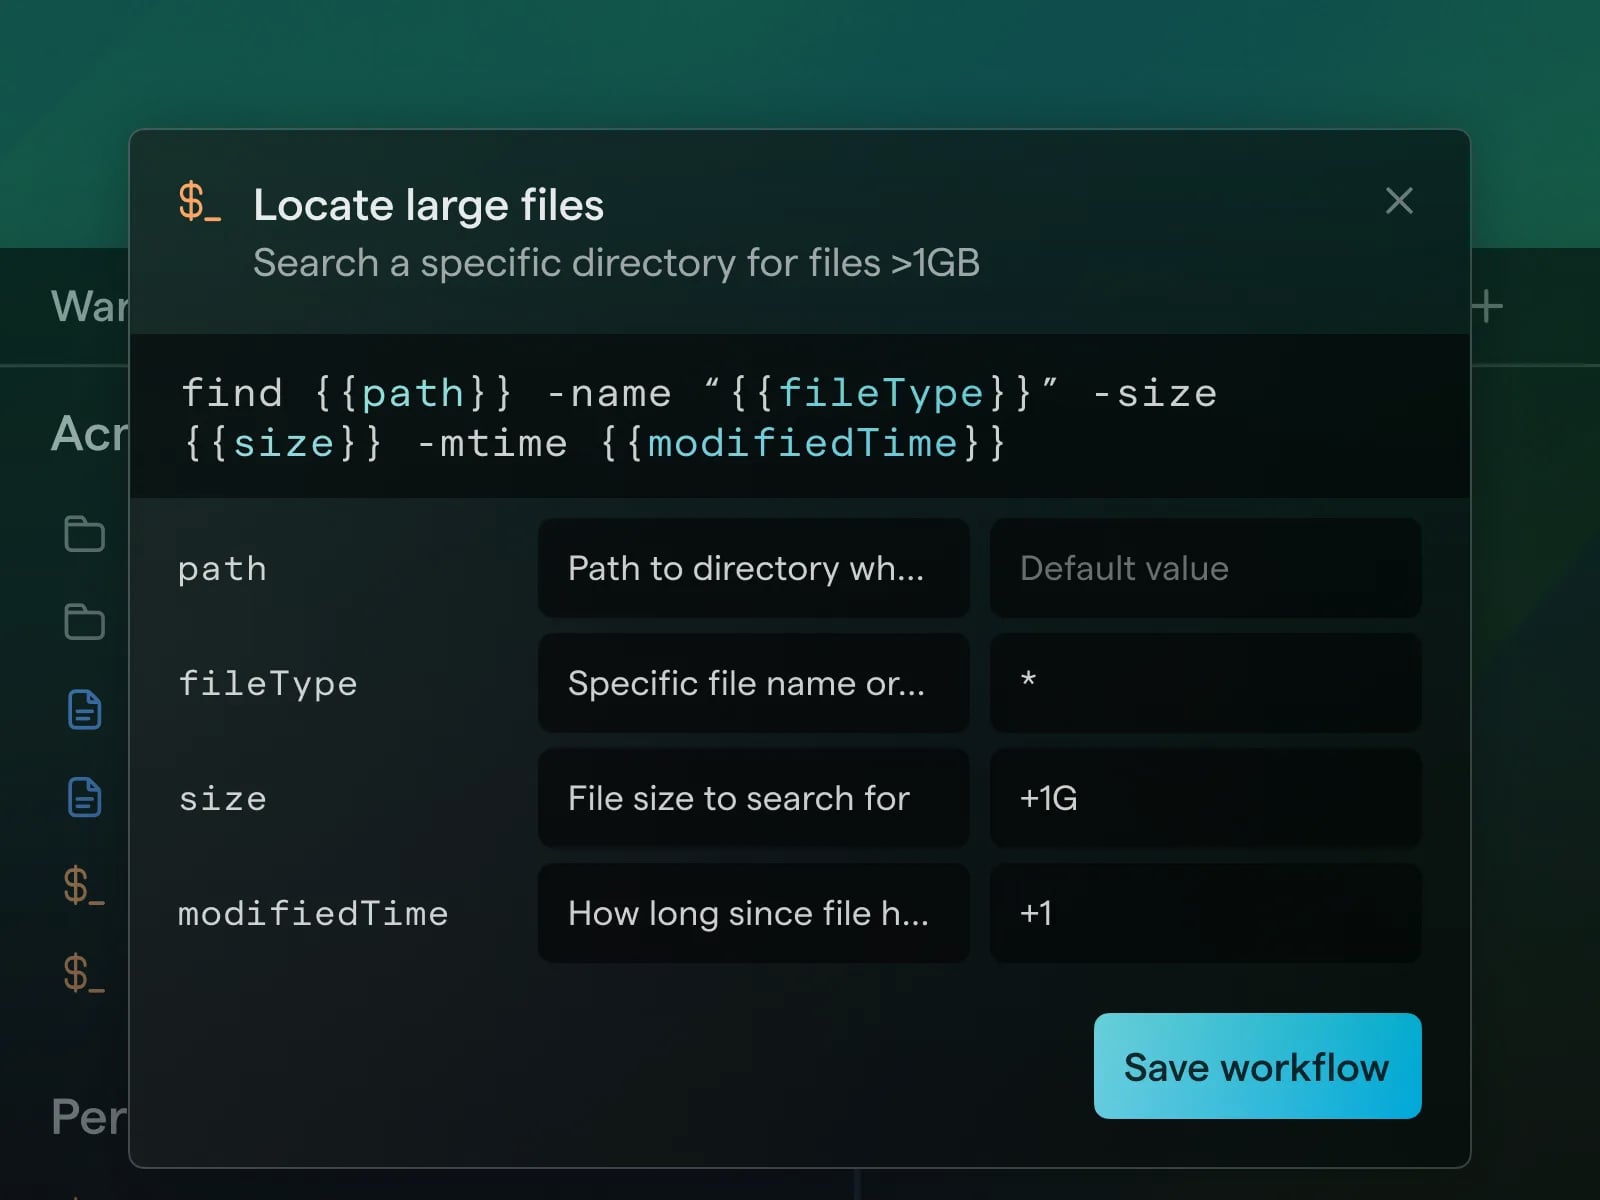Screen dimensions: 1600x1200
Task: Change the fileType default value asterisk
Action: (1205, 683)
